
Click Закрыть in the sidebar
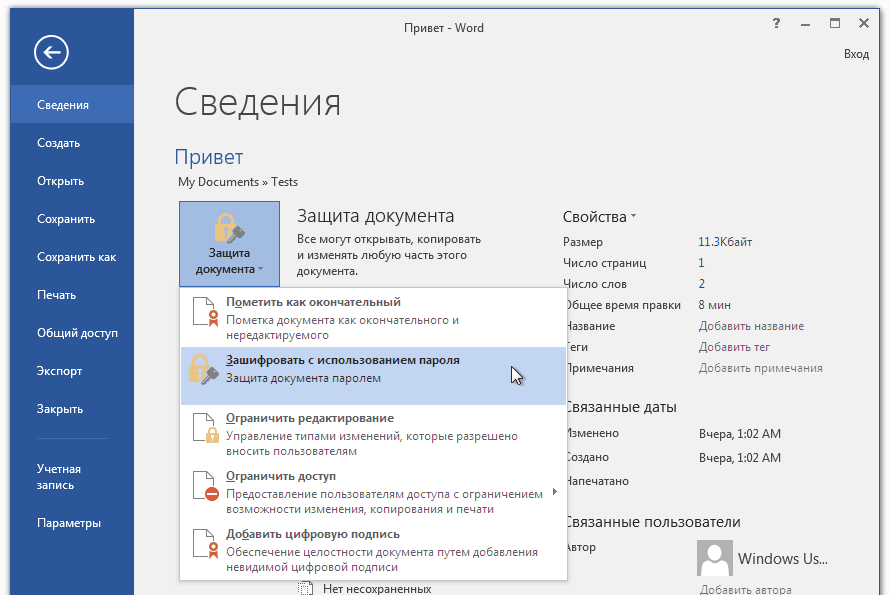coord(72,409)
